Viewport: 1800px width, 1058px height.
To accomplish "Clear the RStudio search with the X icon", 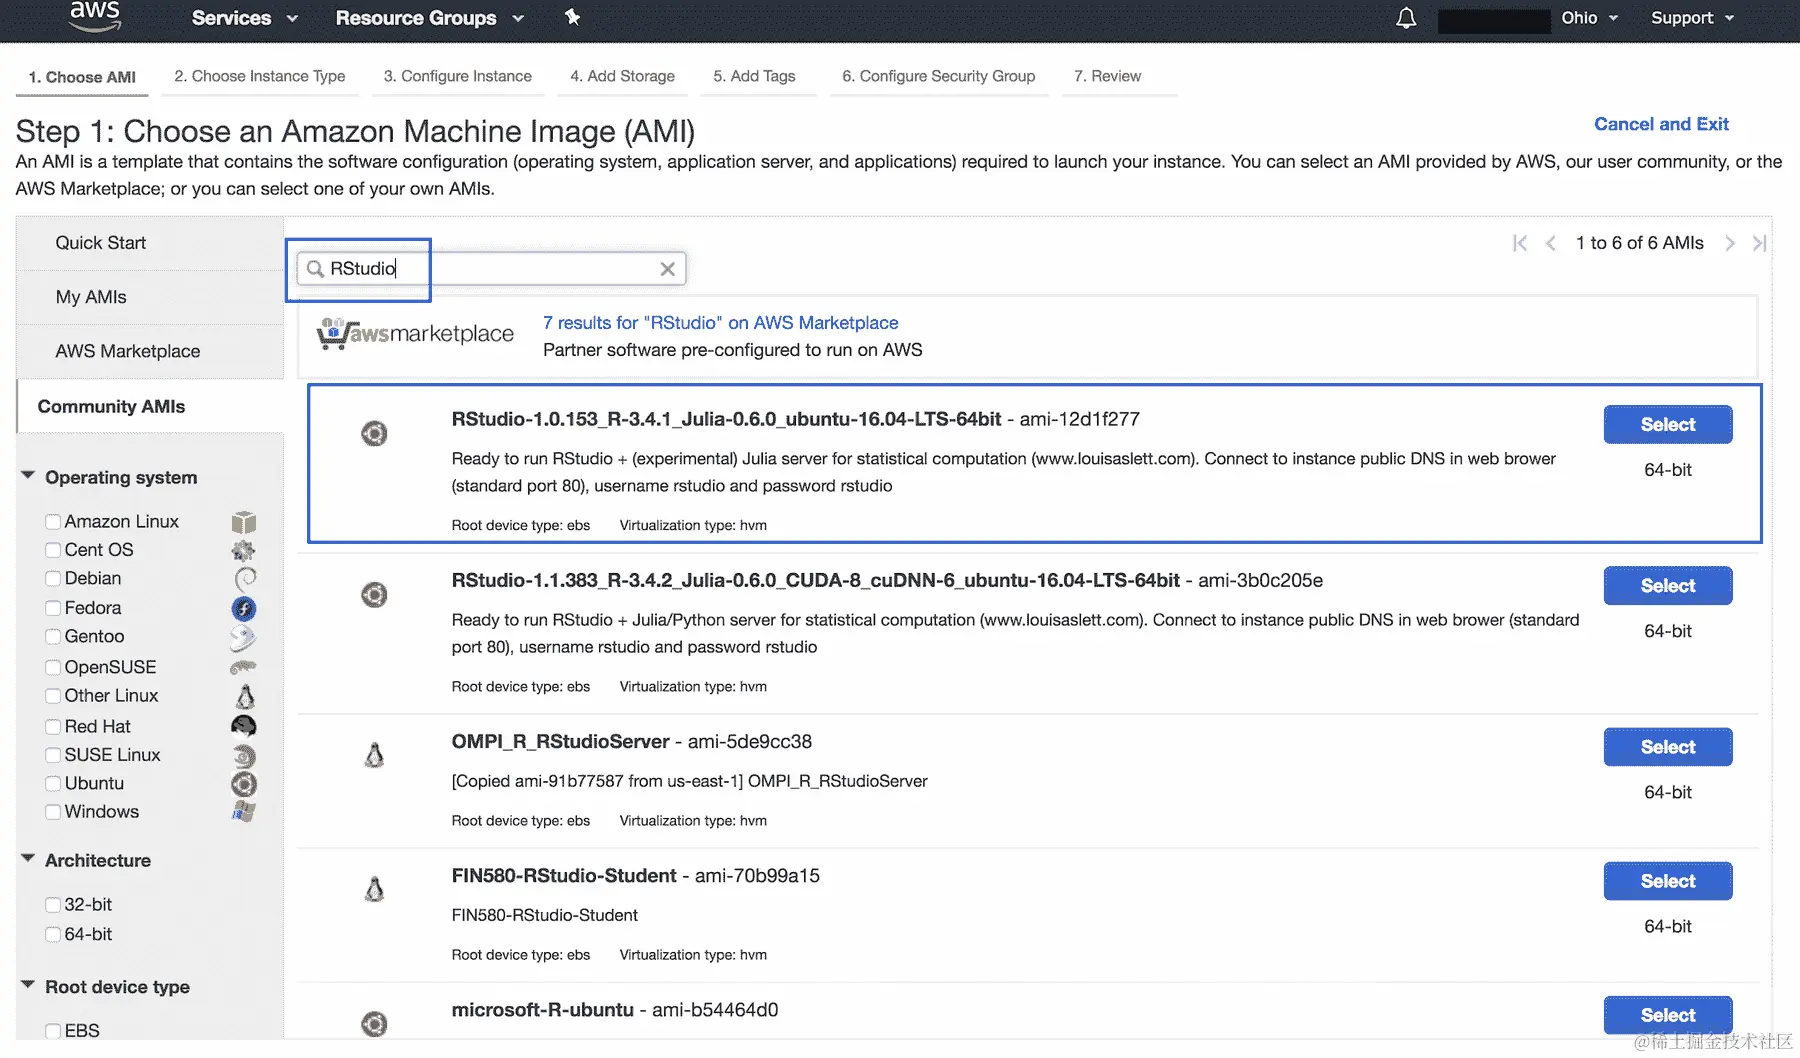I will click(x=667, y=268).
